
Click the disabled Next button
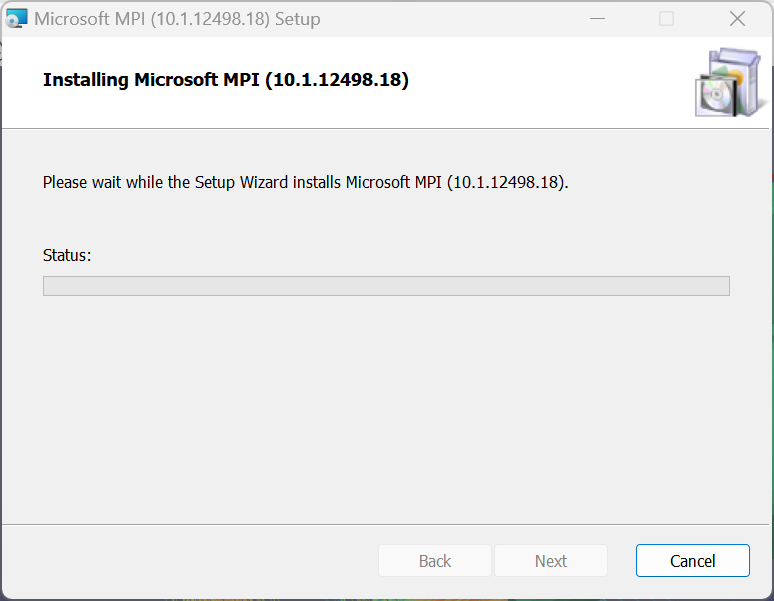pos(551,561)
